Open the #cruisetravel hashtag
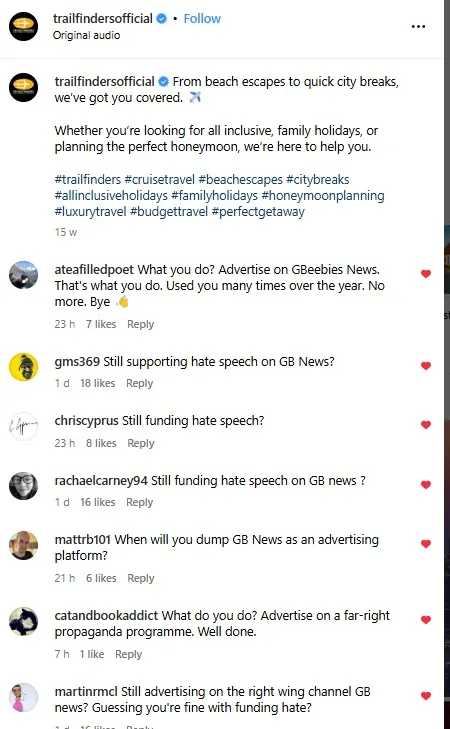The height and width of the screenshot is (729, 450). [159, 179]
